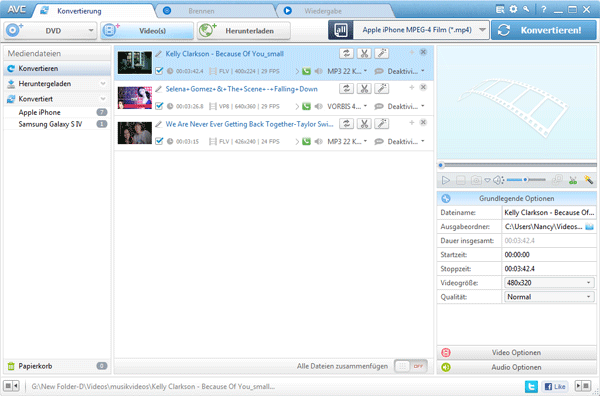Select Apple iPhone converted group
This screenshot has height=396, width=600.
pyautogui.click(x=57, y=112)
